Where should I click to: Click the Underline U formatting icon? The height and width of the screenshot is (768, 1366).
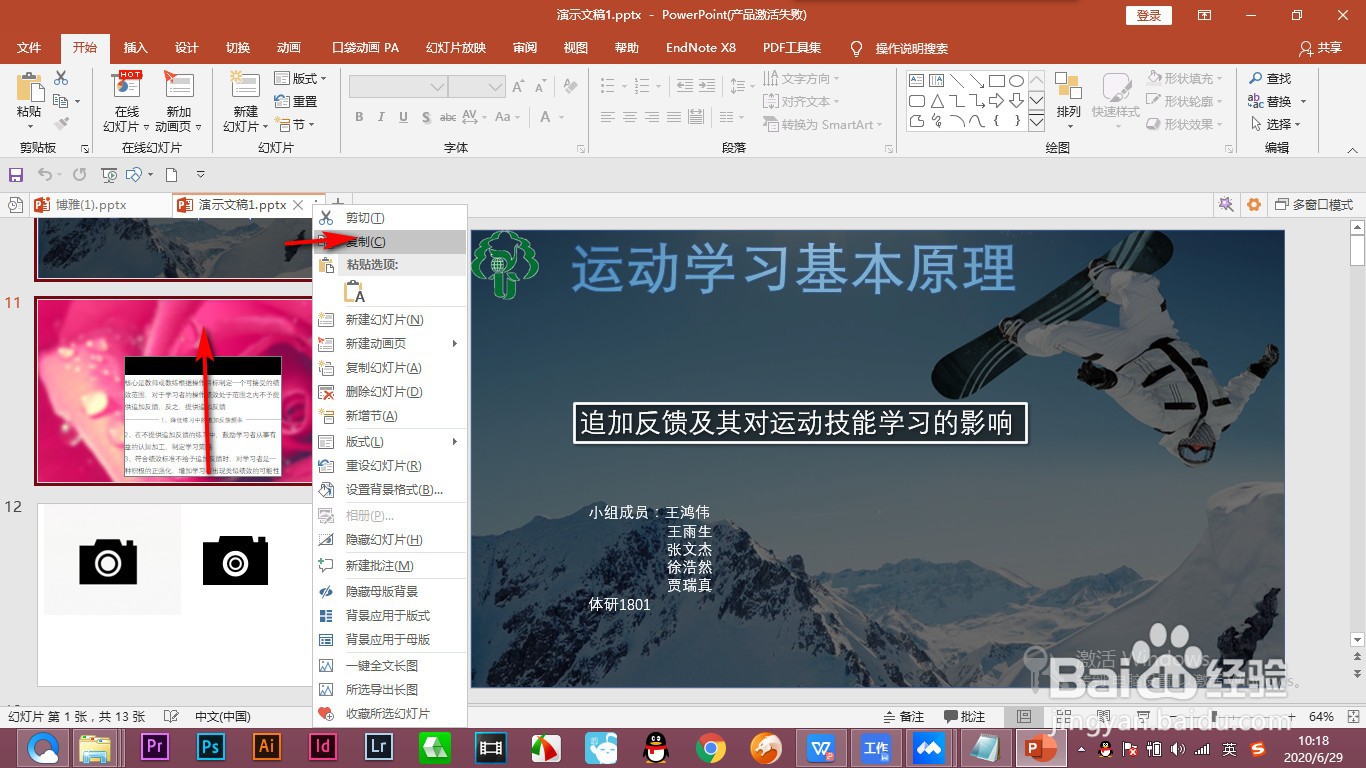point(403,117)
